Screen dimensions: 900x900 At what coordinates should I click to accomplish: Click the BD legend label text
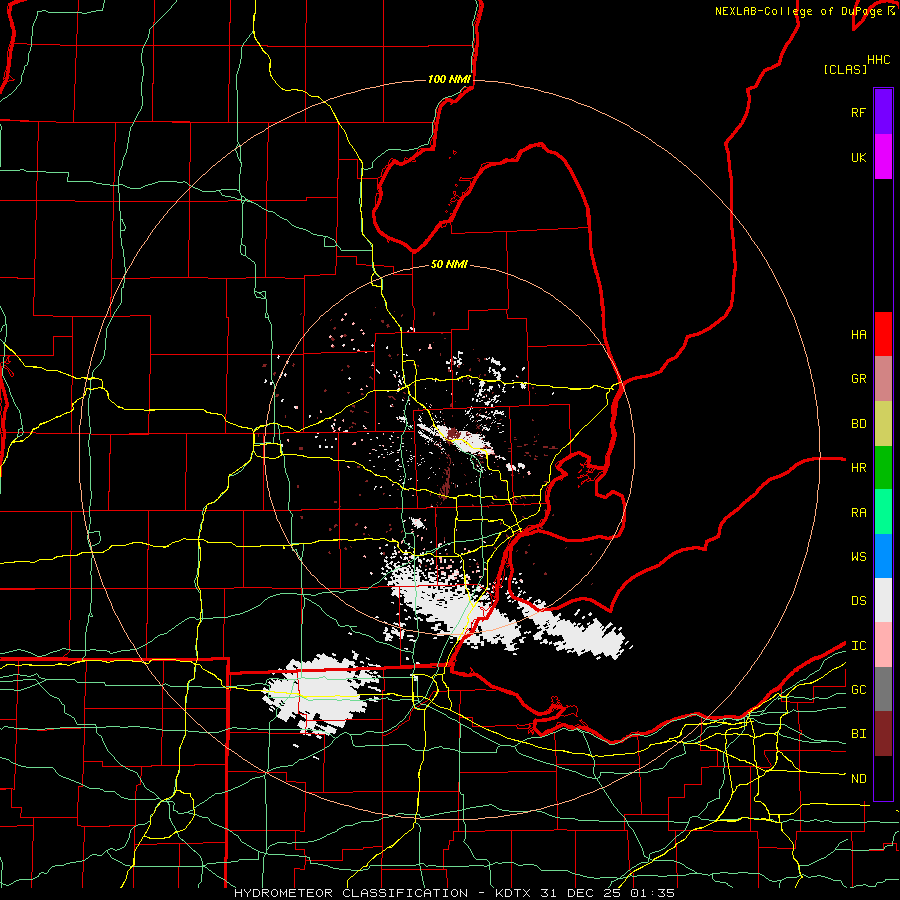tap(858, 424)
